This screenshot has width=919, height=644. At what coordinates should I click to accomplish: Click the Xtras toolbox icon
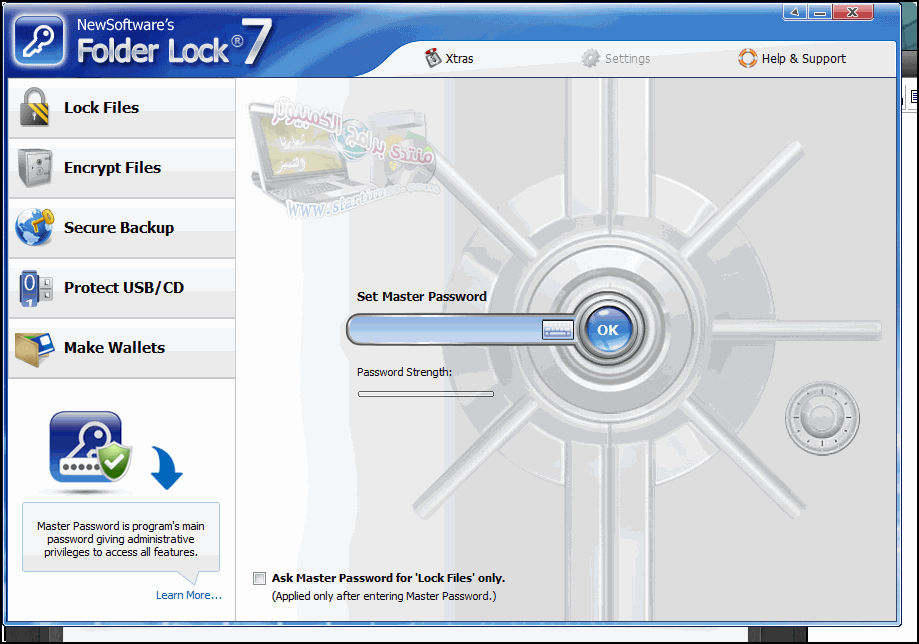pos(433,58)
